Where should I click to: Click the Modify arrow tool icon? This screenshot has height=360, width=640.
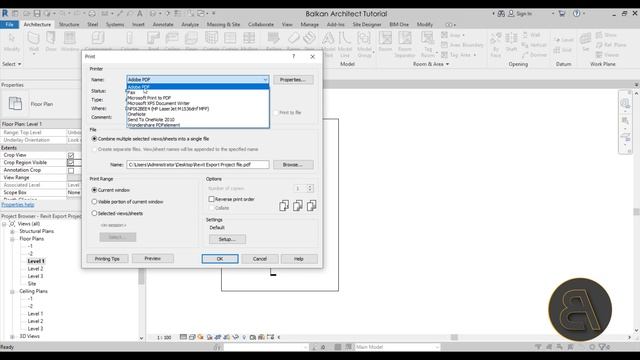[11, 38]
